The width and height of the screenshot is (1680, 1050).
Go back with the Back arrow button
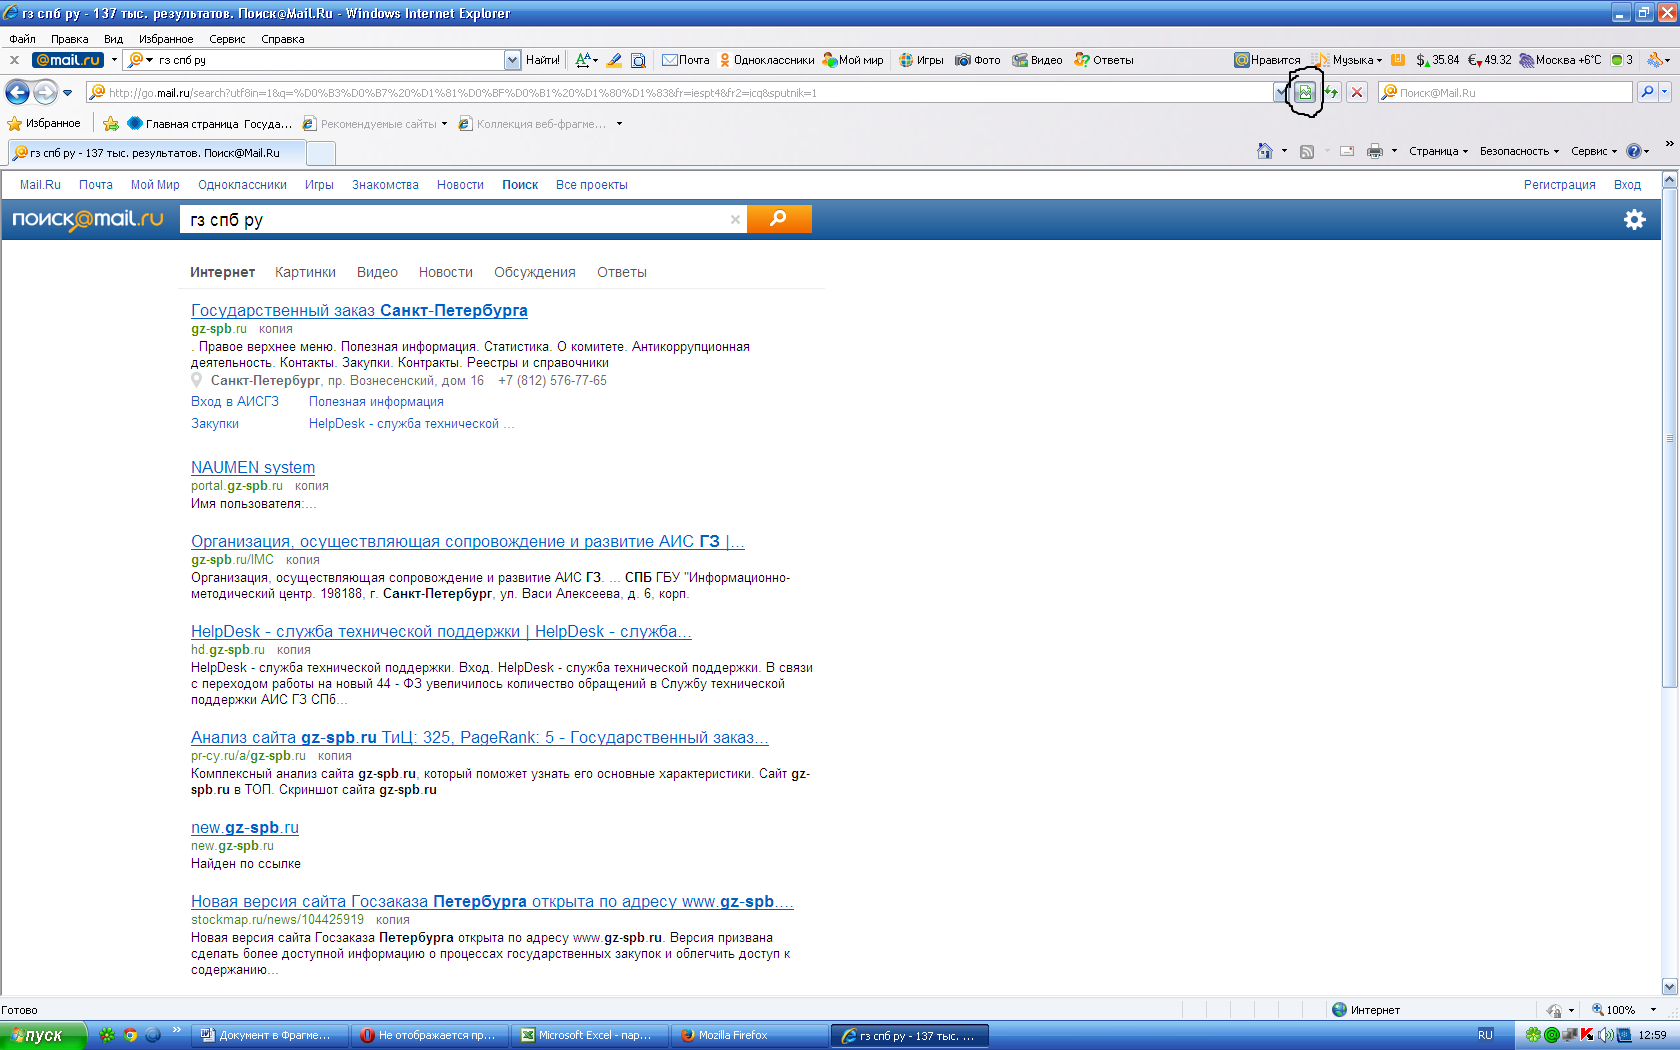pyautogui.click(x=17, y=92)
